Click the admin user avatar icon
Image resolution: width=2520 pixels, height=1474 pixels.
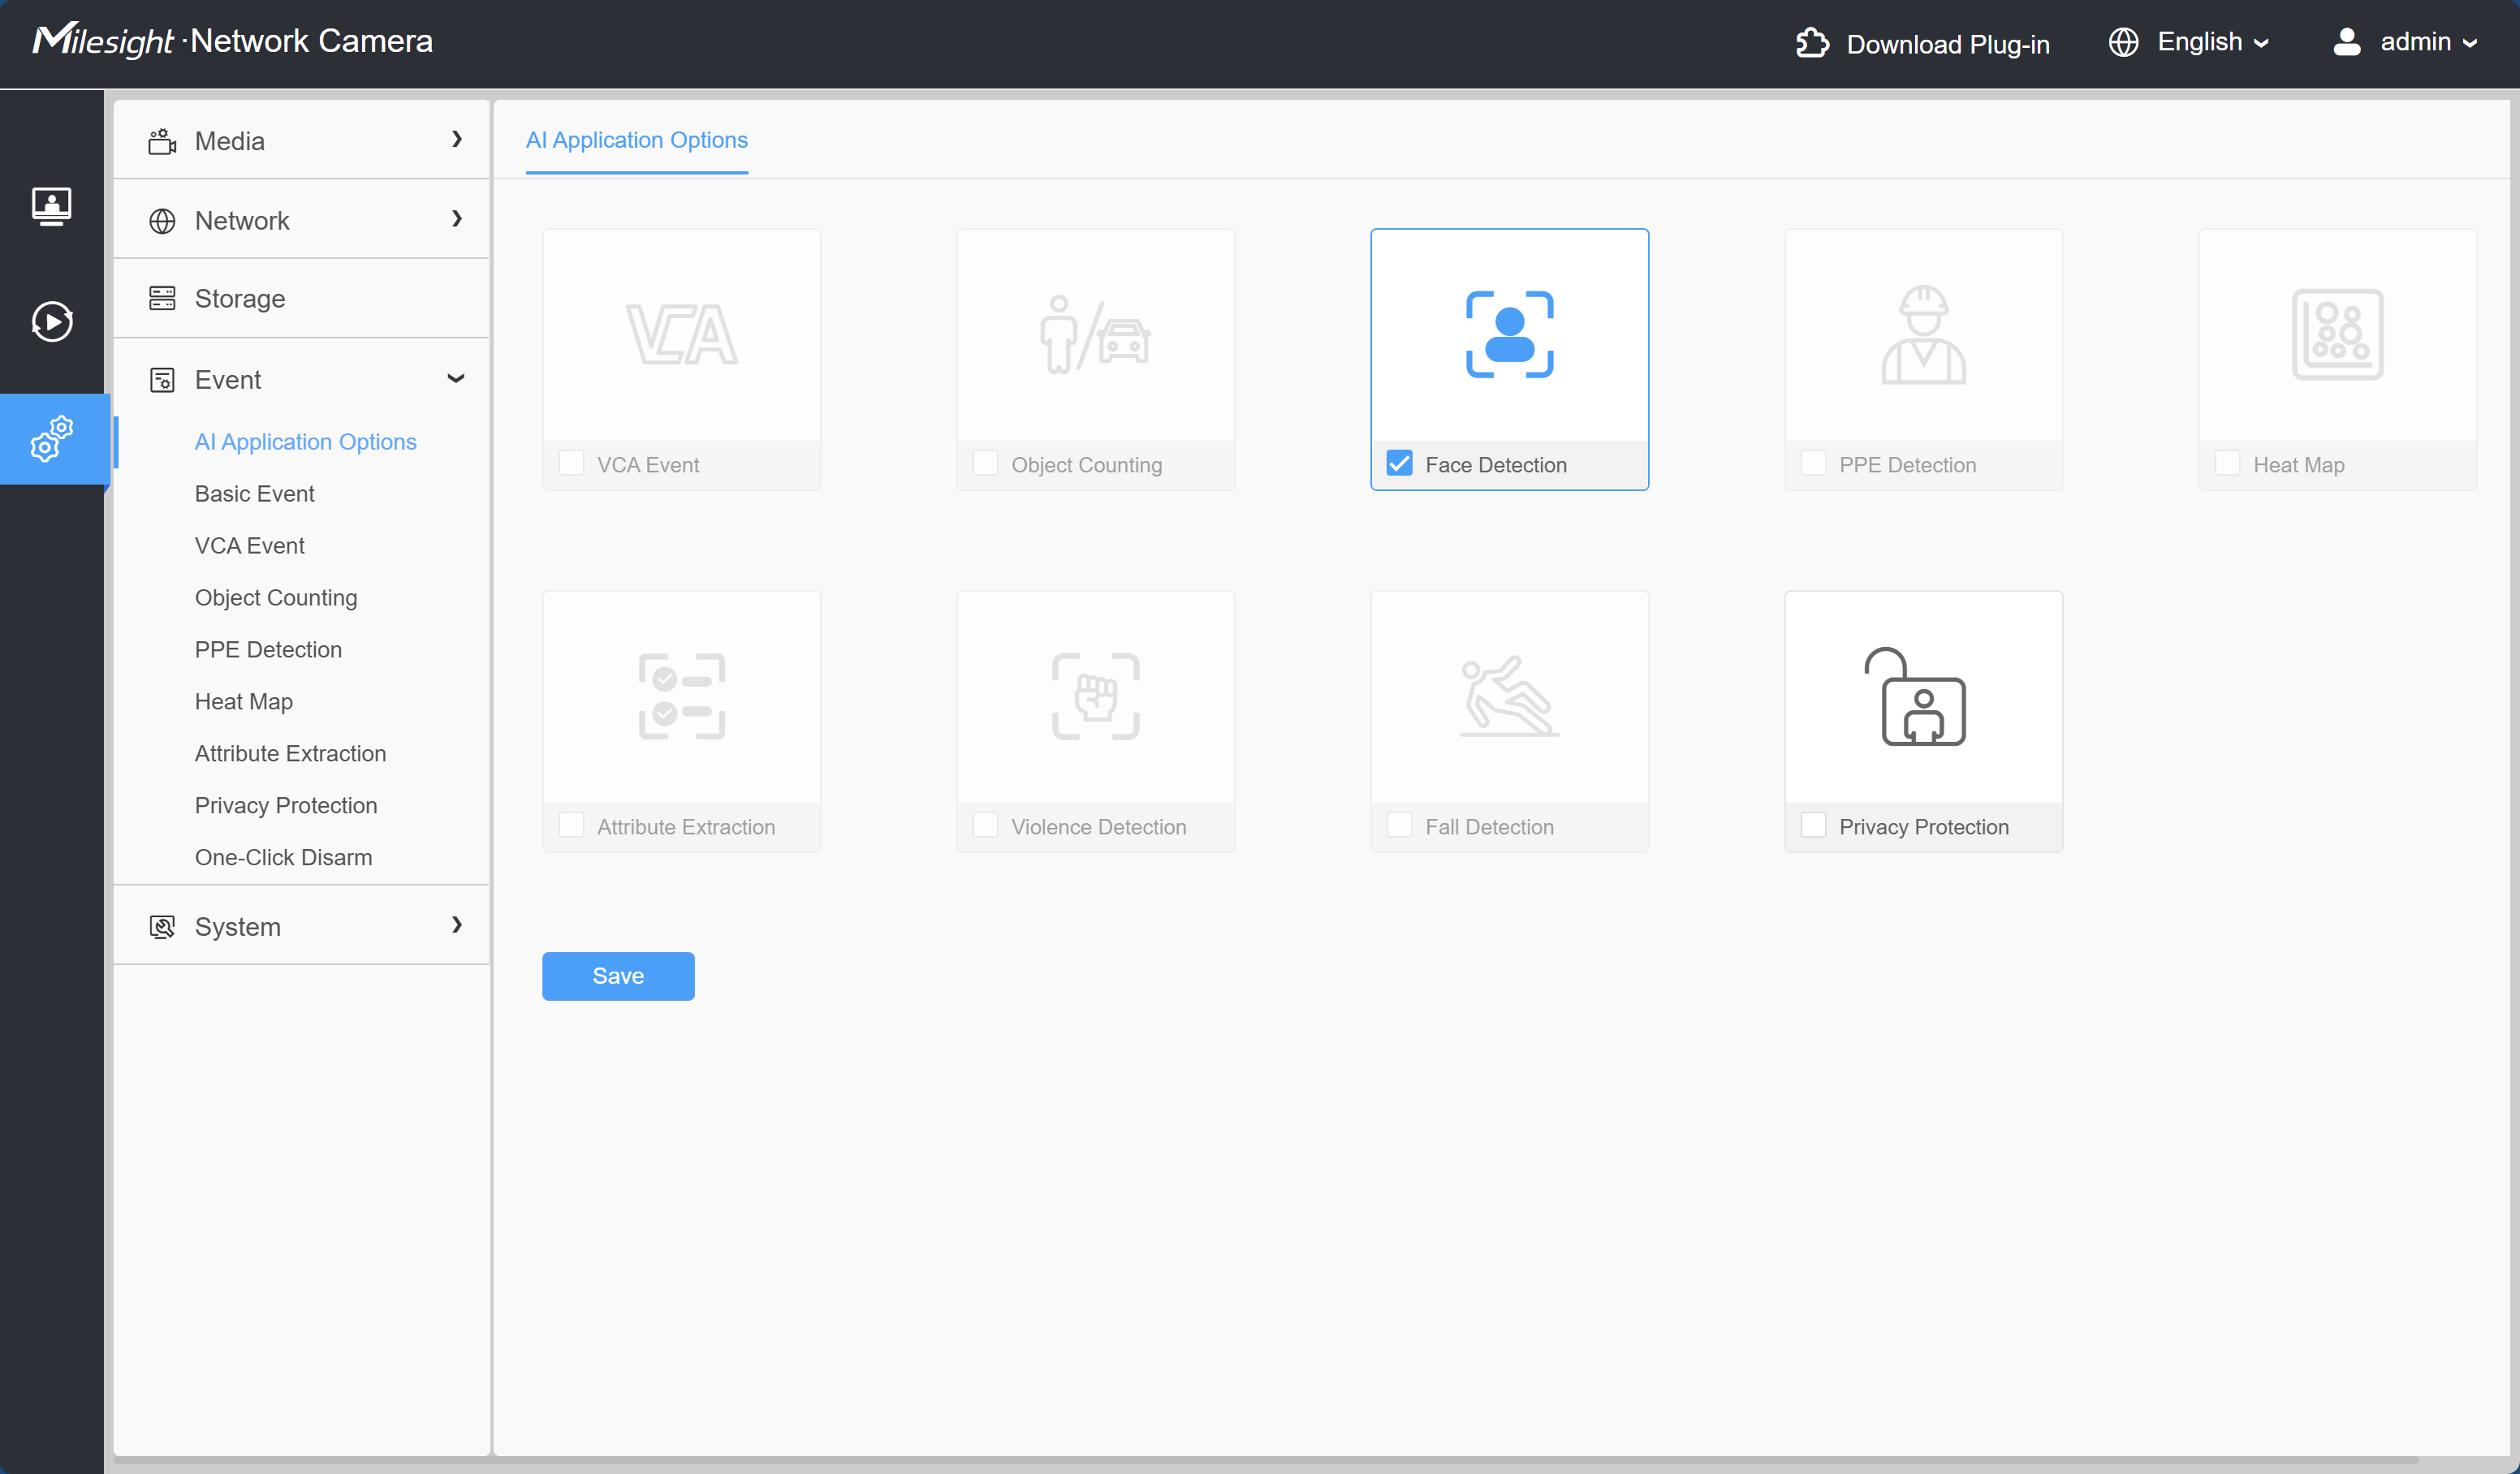pos(2347,42)
